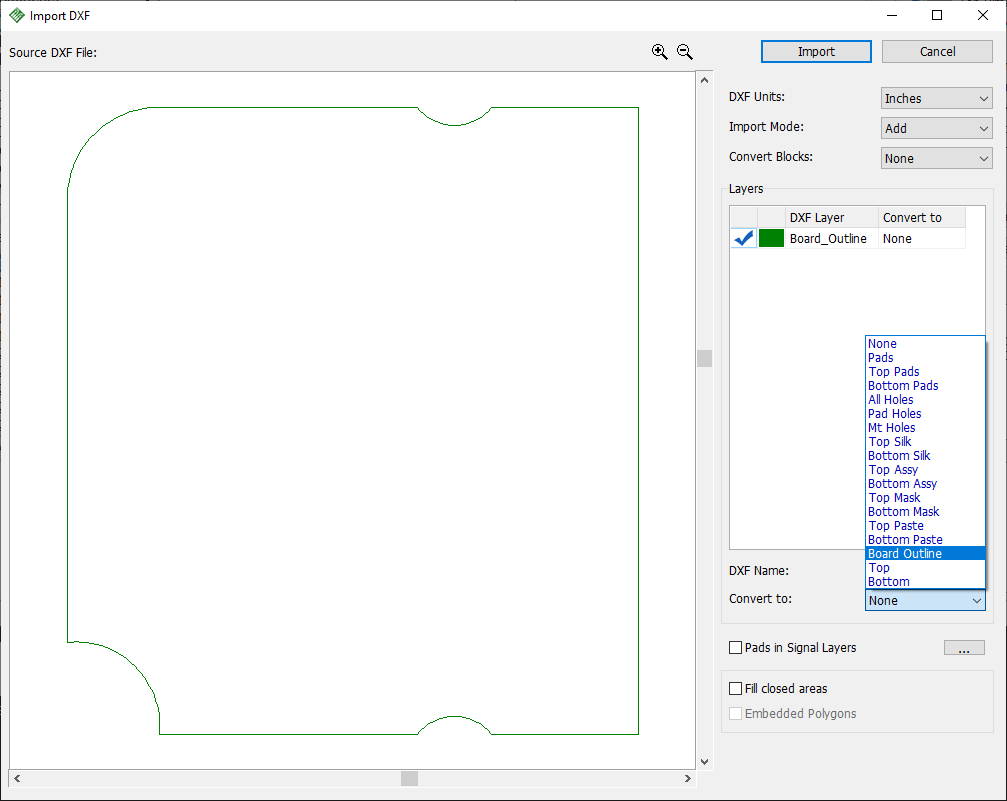This screenshot has width=1007, height=801.
Task: Choose Bottom Mask layer option
Action: (x=925, y=512)
